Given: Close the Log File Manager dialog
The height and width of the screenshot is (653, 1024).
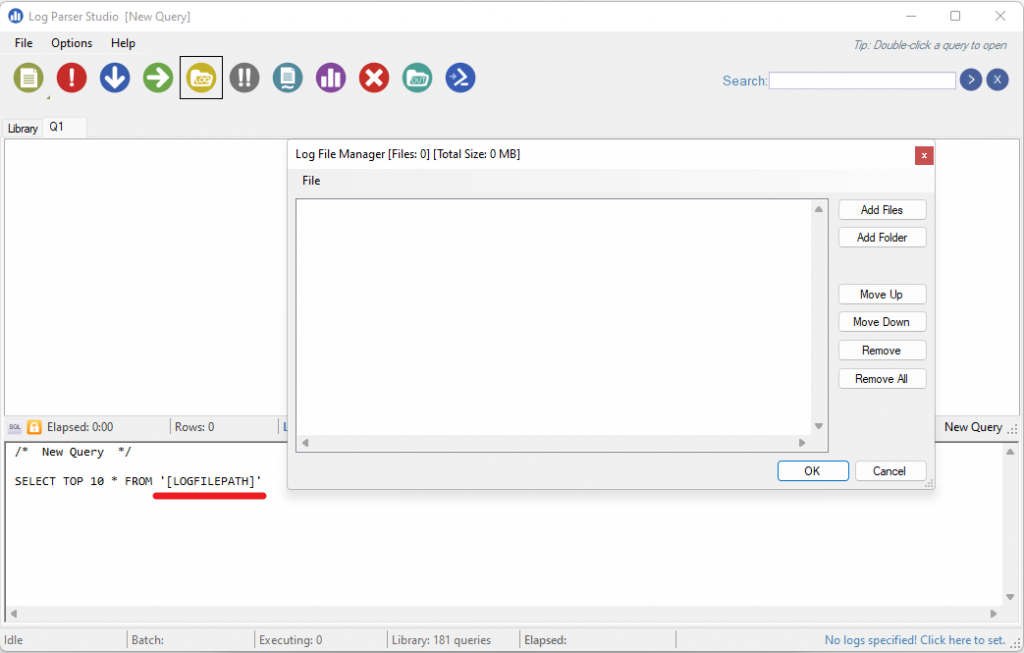Looking at the screenshot, I should point(924,155).
